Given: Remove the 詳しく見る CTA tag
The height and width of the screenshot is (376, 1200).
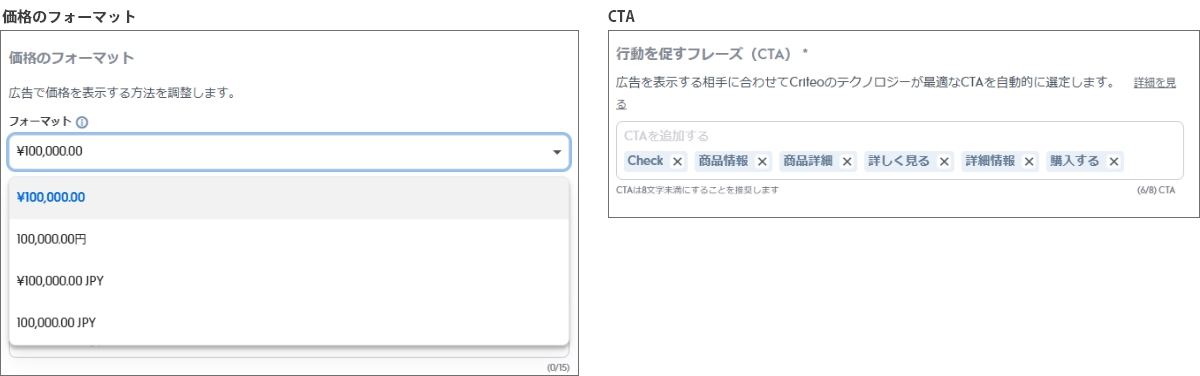Looking at the screenshot, I should [944, 161].
